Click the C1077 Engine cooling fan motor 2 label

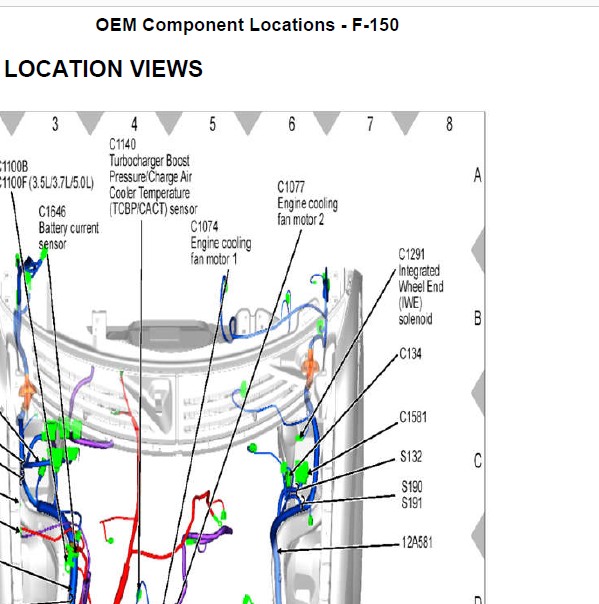307,203
